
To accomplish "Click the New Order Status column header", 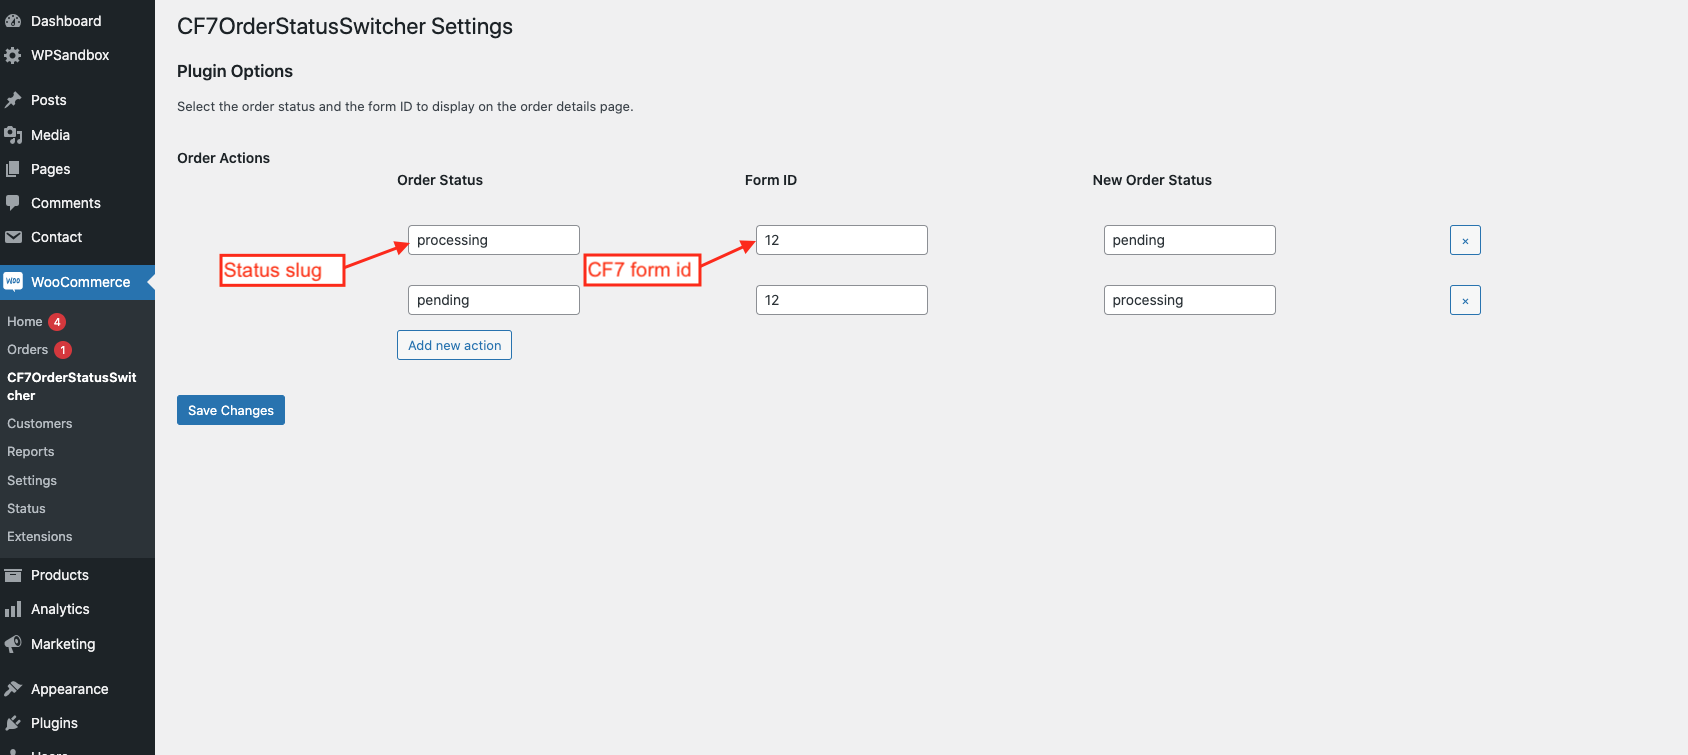I will [1152, 180].
